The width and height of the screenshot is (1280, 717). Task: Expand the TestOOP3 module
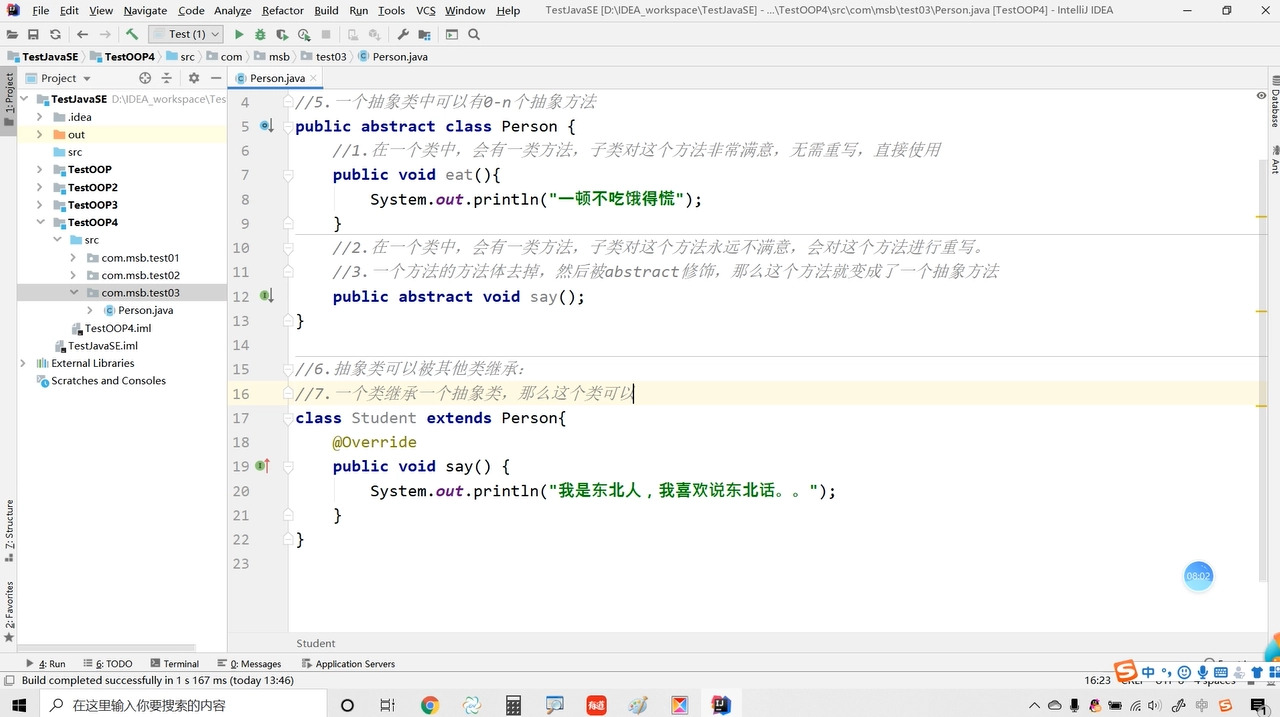(x=40, y=205)
